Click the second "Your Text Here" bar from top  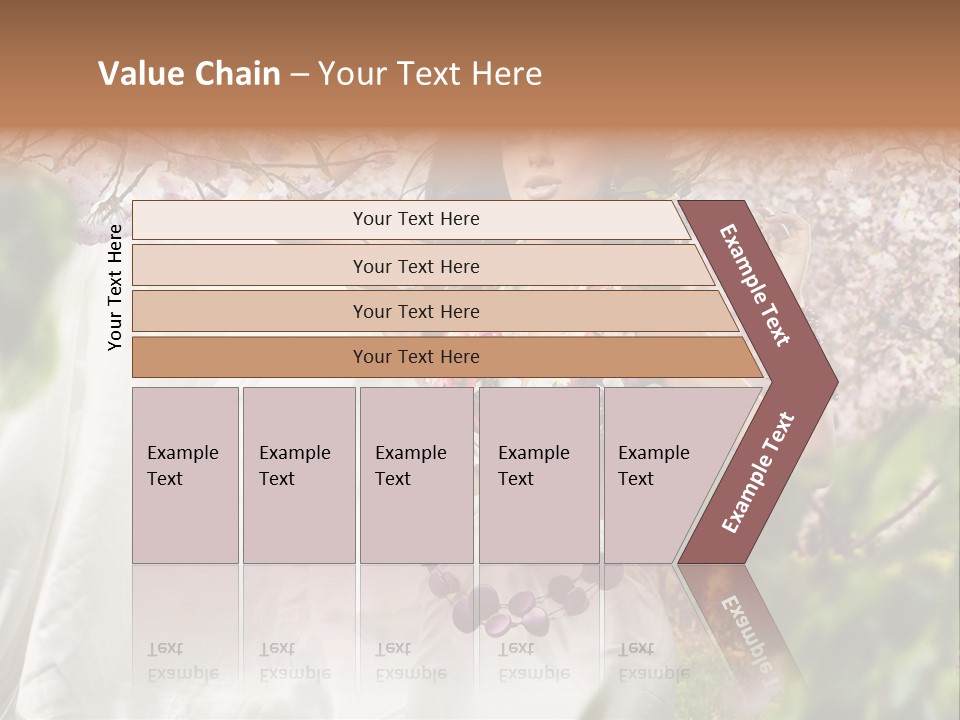pyautogui.click(x=416, y=266)
